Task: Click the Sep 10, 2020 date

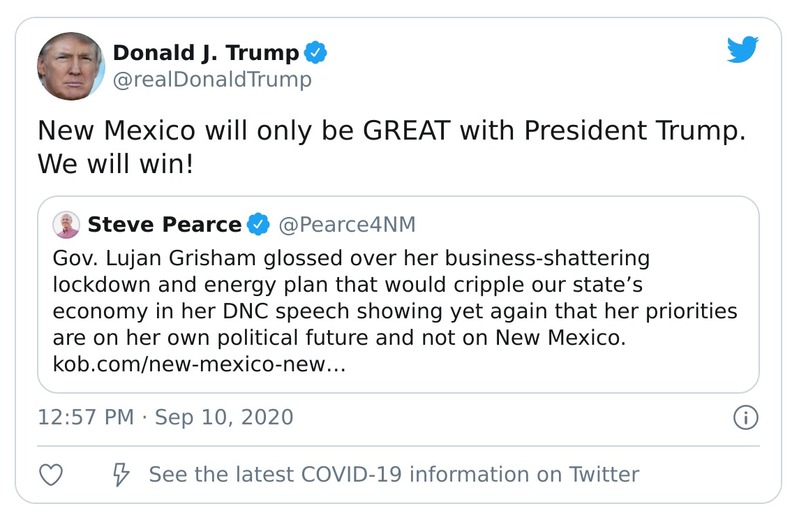Action: 224,417
